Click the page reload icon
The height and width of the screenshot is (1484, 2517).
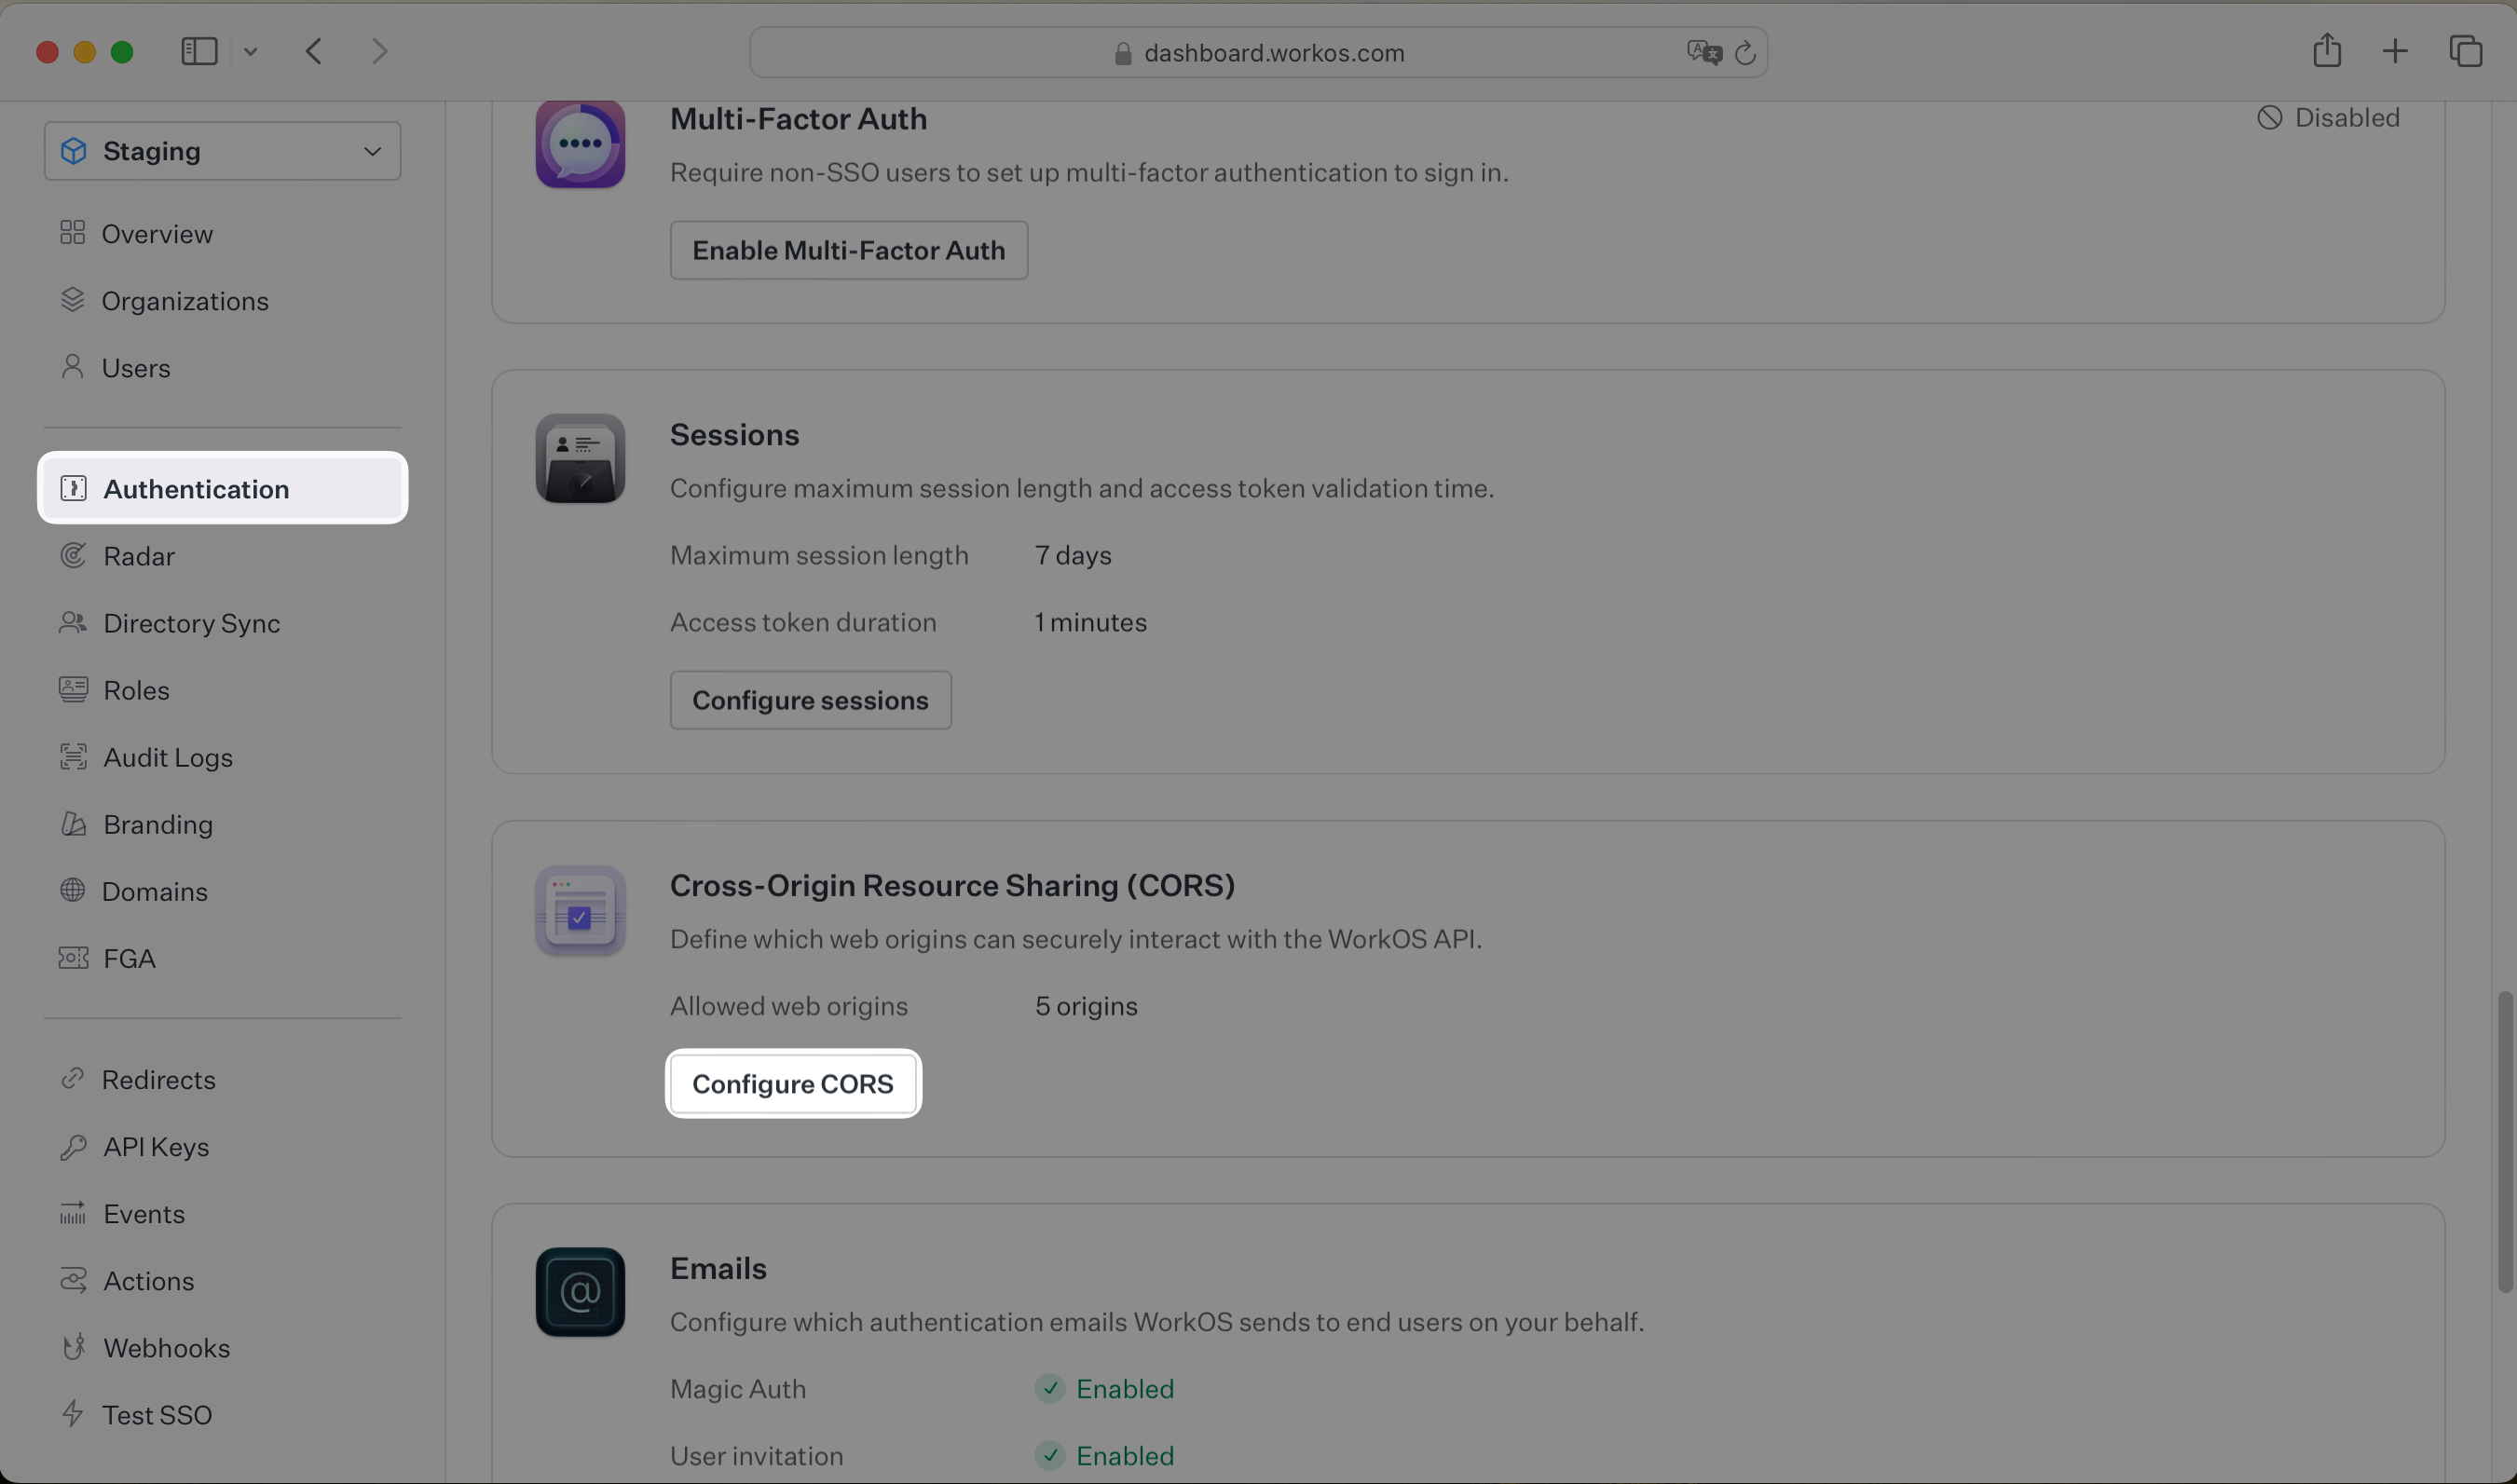coord(1745,53)
